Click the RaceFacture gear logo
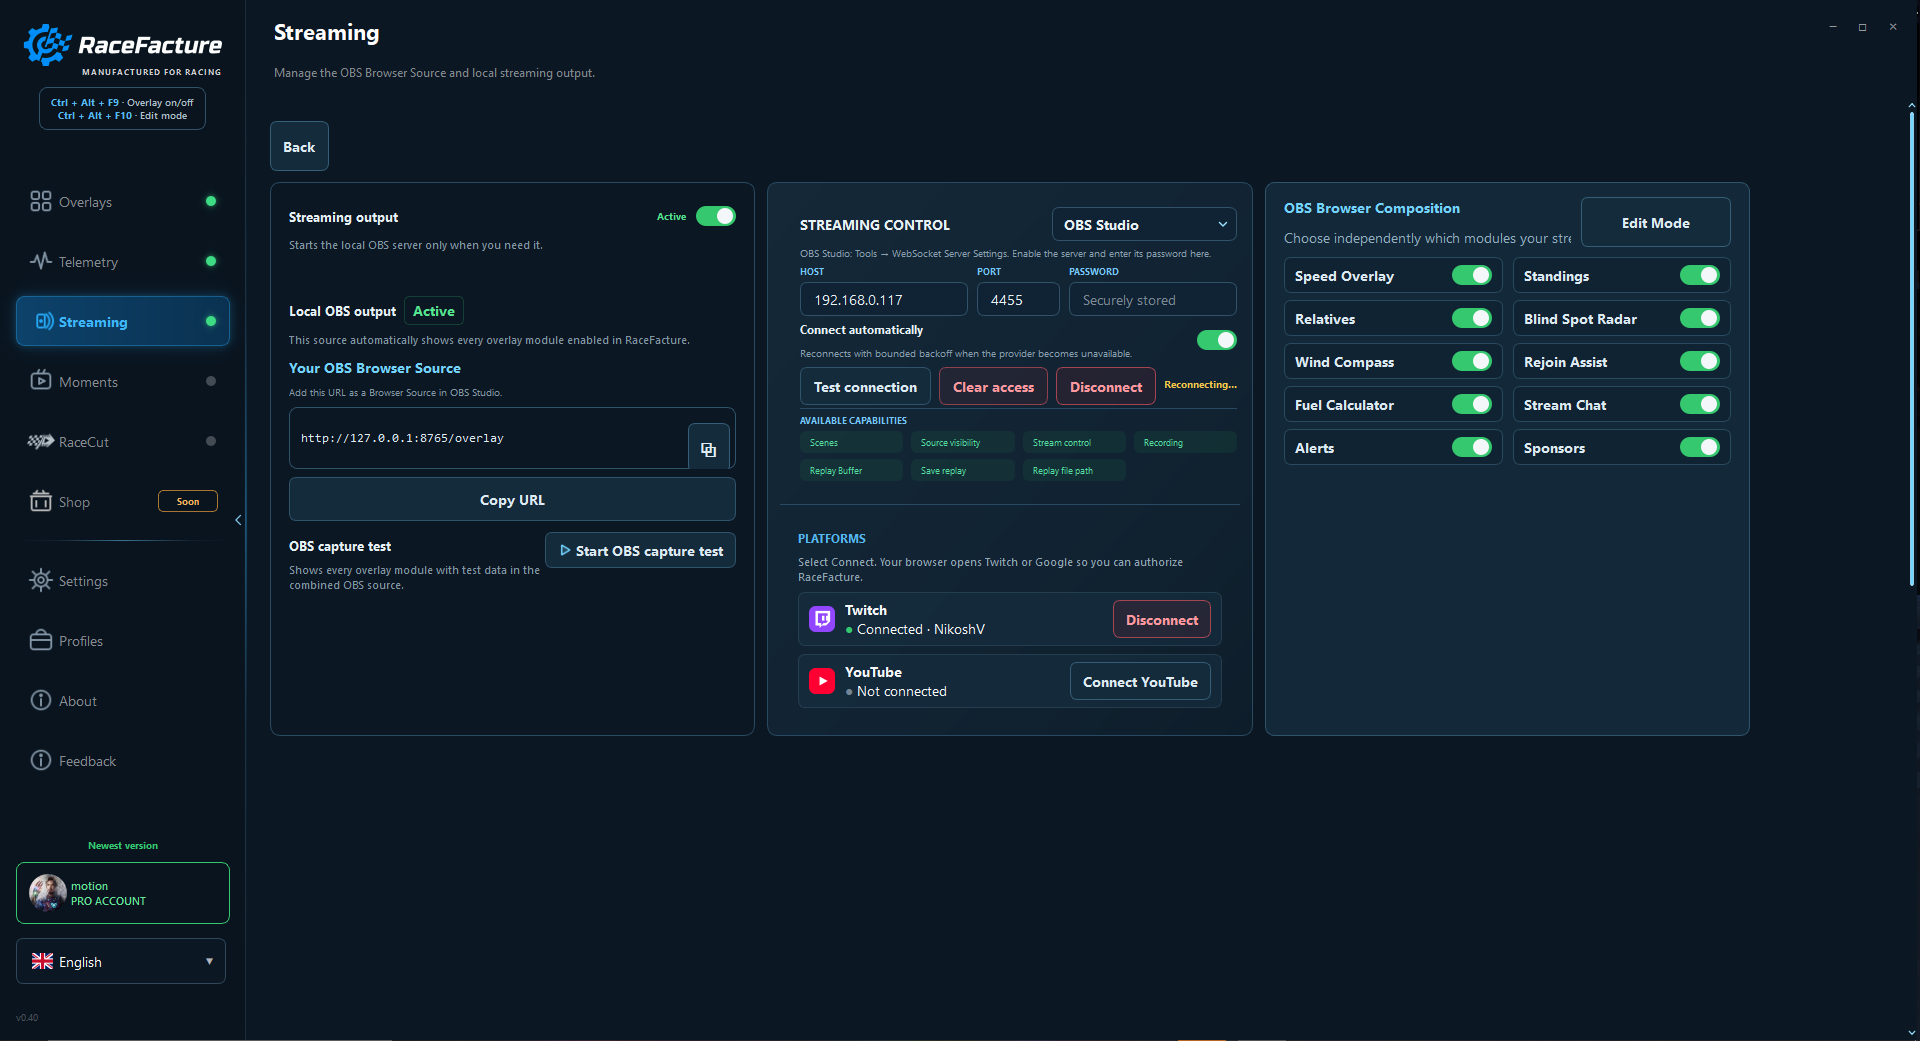The image size is (1920, 1041). (x=47, y=45)
